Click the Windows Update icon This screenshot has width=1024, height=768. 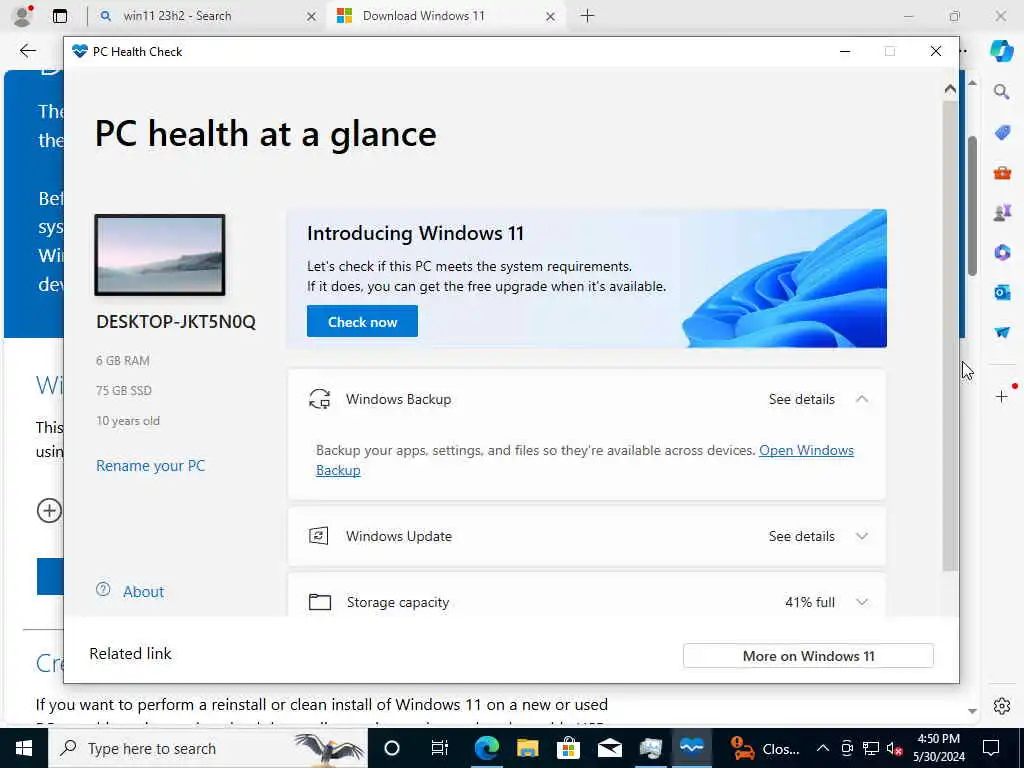(319, 536)
